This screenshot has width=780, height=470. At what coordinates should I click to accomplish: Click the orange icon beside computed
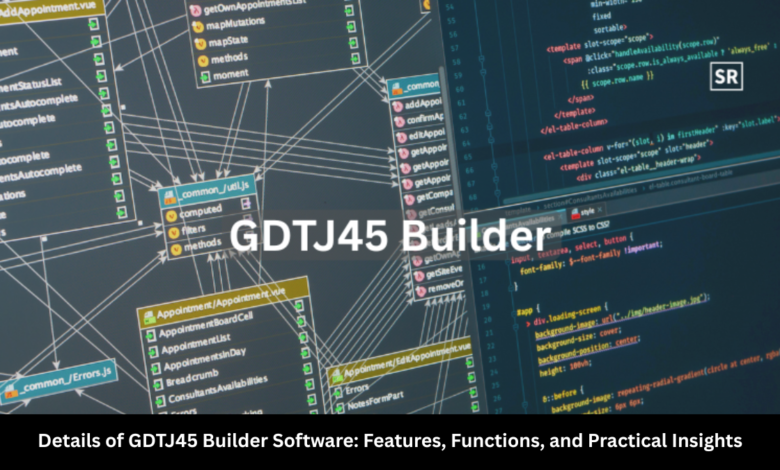(171, 216)
